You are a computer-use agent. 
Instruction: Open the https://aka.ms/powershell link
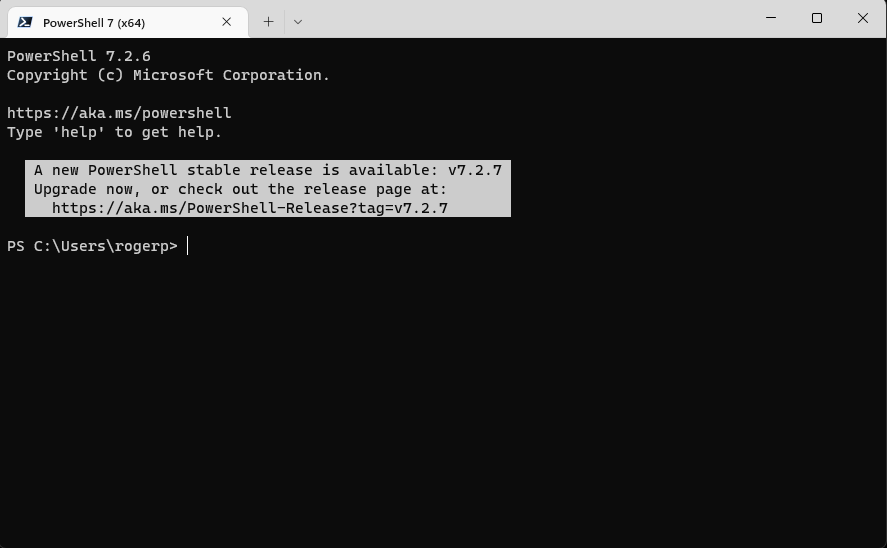tap(119, 113)
